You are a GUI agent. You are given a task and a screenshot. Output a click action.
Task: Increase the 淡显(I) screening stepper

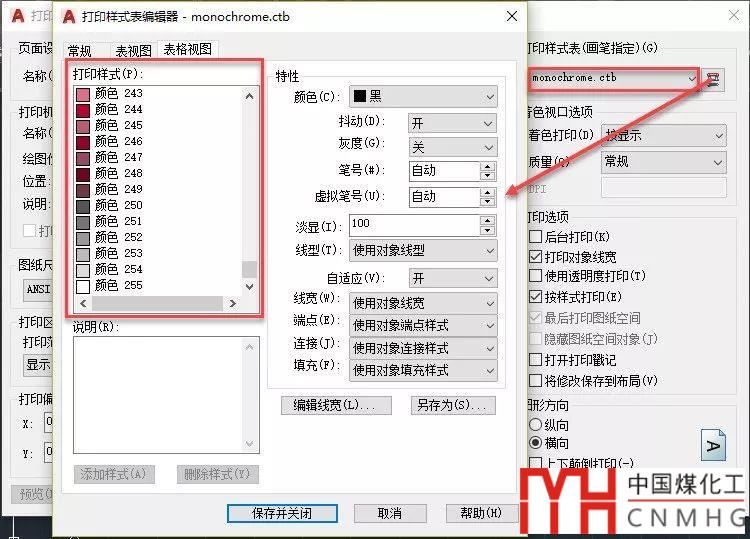(x=487, y=220)
